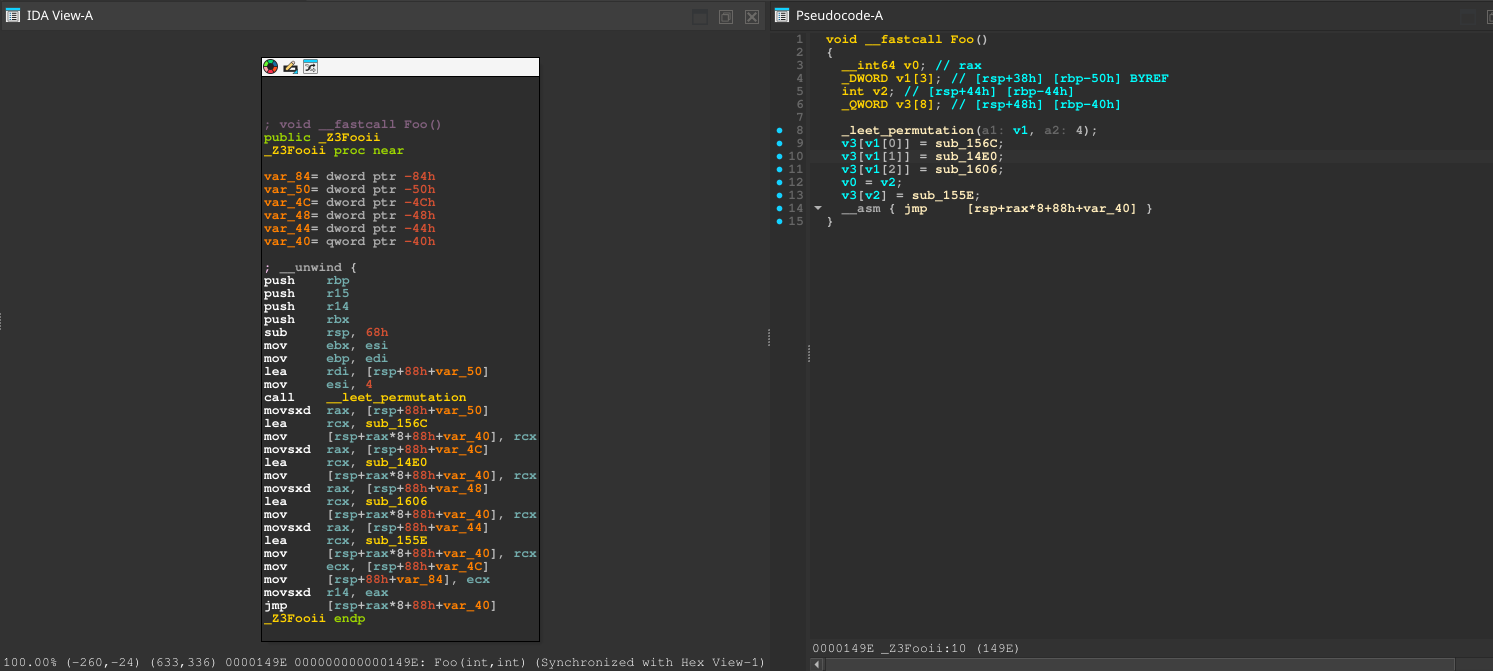Maximize the IDA View-A panel

[x=700, y=16]
